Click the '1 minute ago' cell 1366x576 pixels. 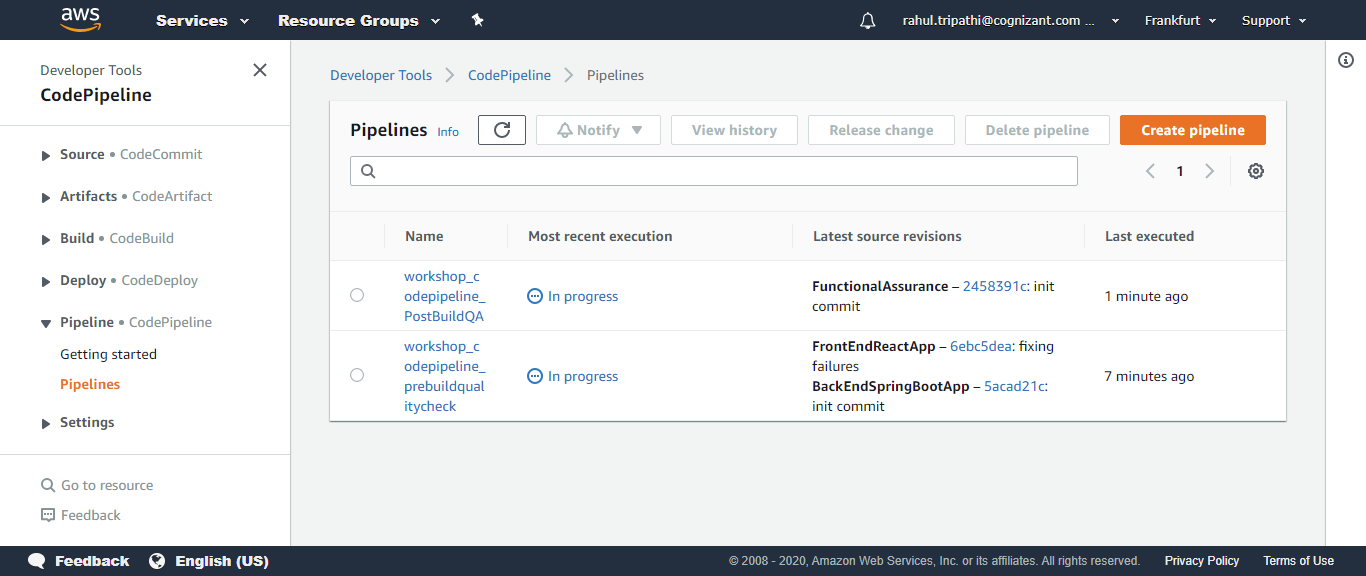coord(1146,296)
